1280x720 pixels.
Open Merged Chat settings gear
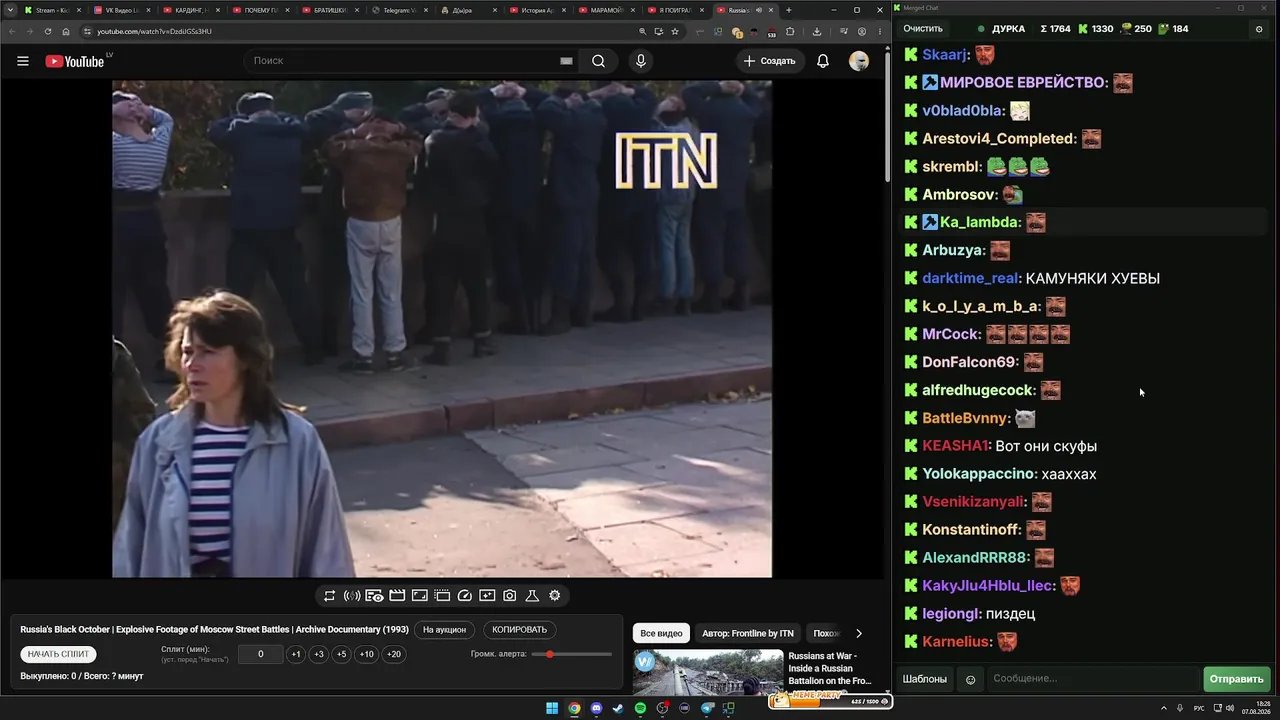[x=1259, y=29]
